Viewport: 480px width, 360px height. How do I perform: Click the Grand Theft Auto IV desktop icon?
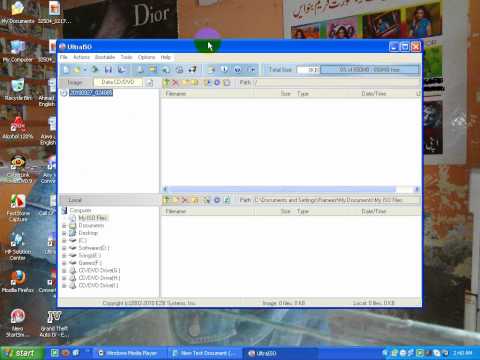tap(54, 323)
